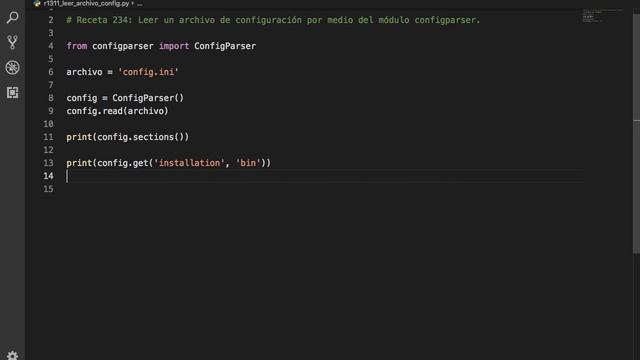Click line number 4 in the gutter

coord(51,46)
